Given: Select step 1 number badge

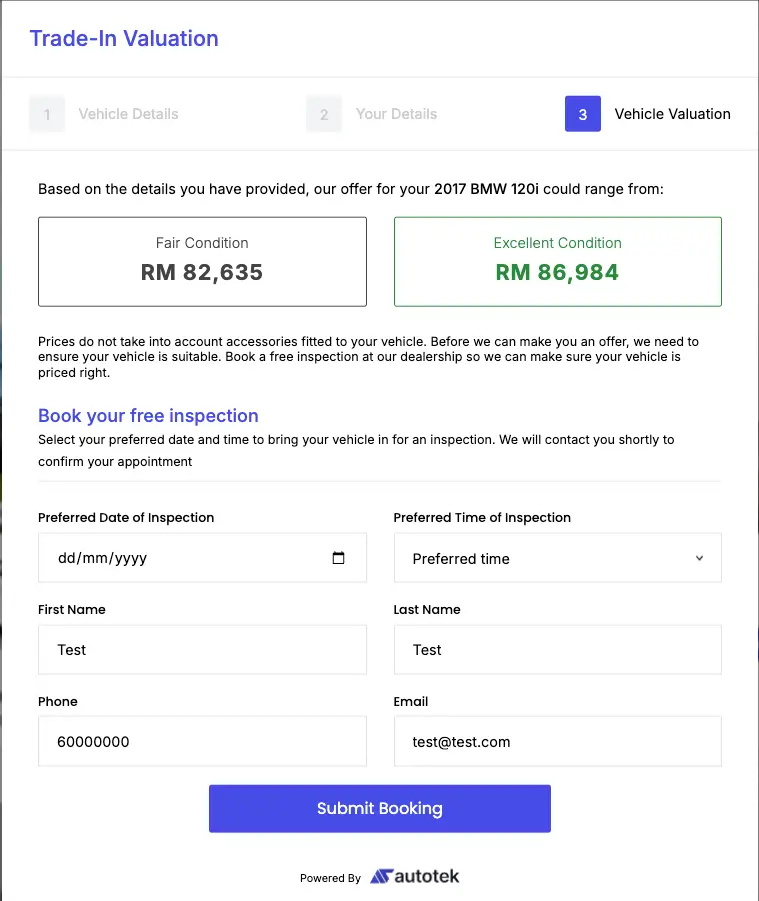Looking at the screenshot, I should pyautogui.click(x=47, y=114).
